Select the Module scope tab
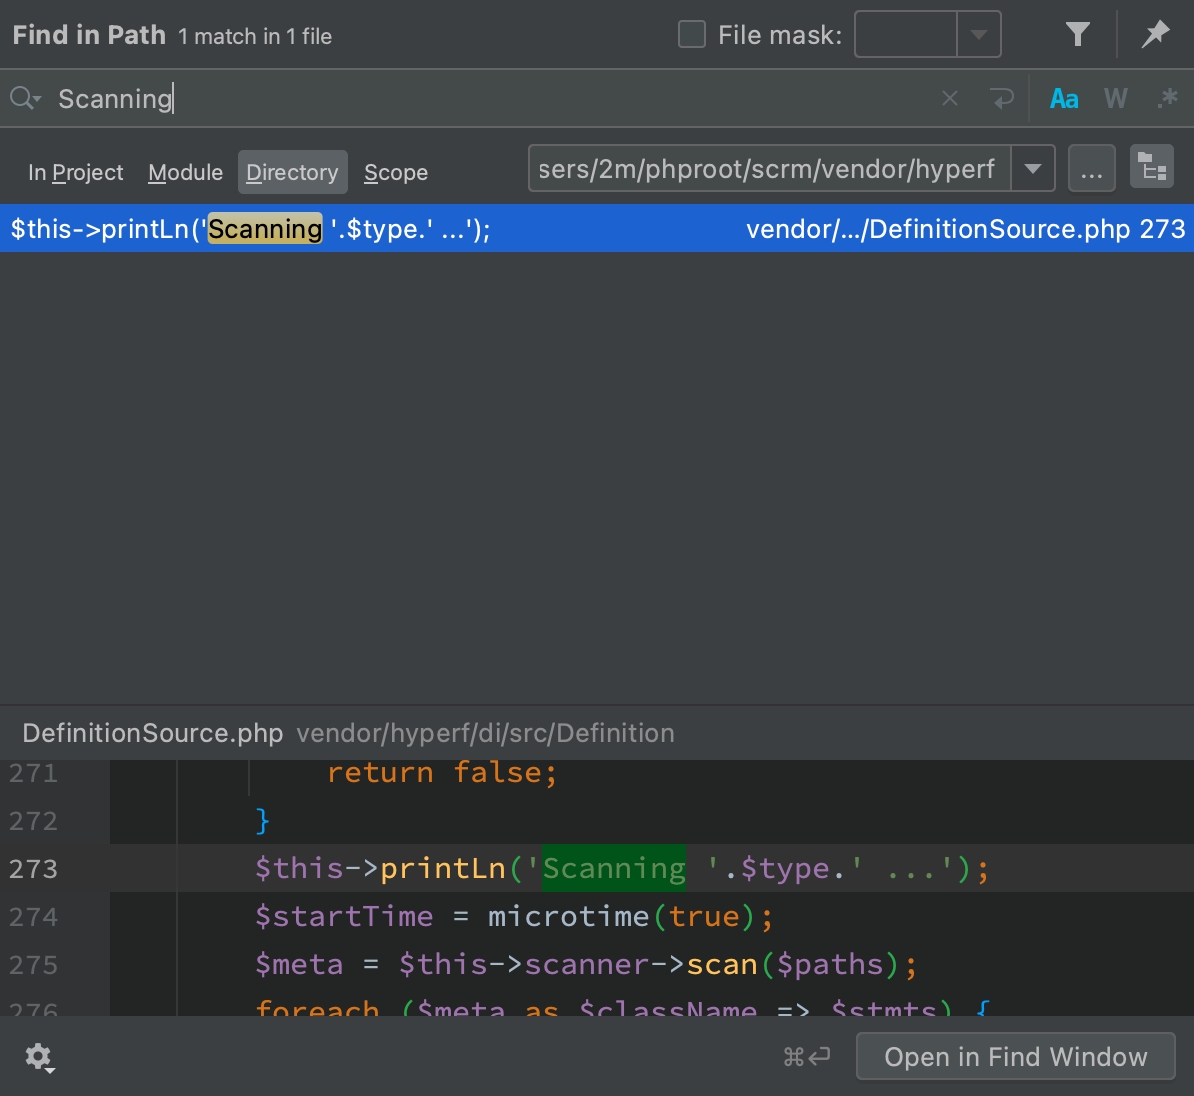The height and width of the screenshot is (1096, 1194). point(185,172)
